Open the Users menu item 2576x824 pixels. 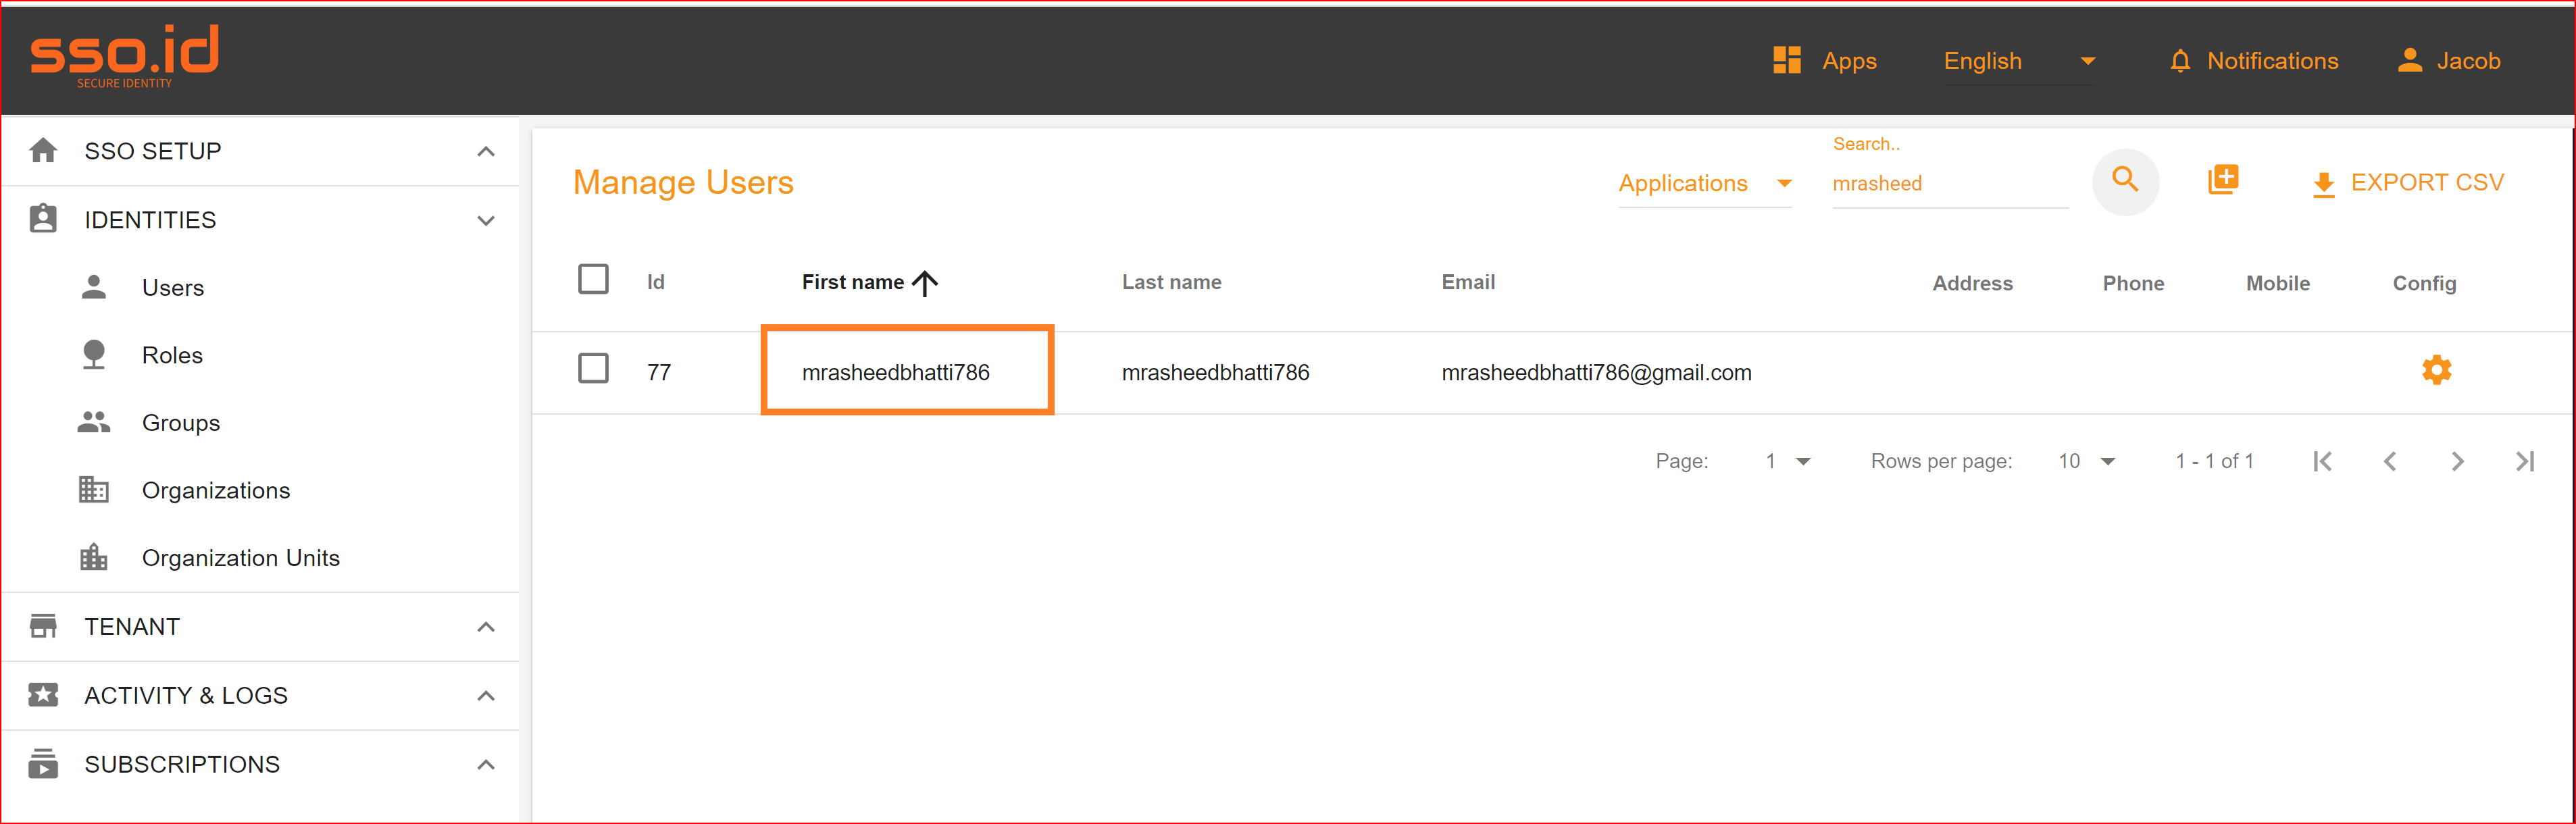173,288
